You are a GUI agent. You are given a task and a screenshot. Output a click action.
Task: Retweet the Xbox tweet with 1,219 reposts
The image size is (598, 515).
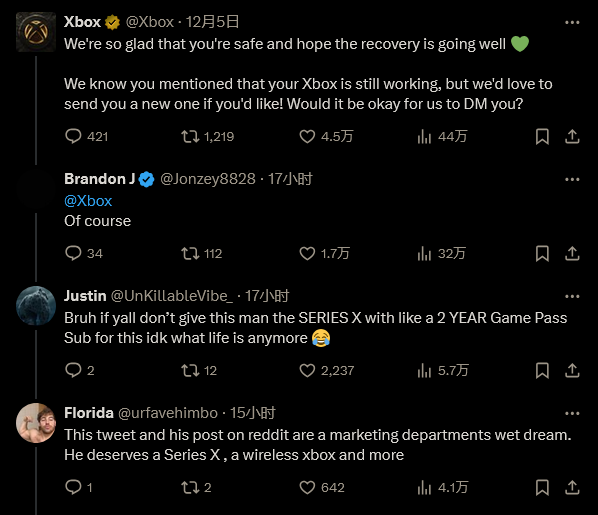point(190,136)
